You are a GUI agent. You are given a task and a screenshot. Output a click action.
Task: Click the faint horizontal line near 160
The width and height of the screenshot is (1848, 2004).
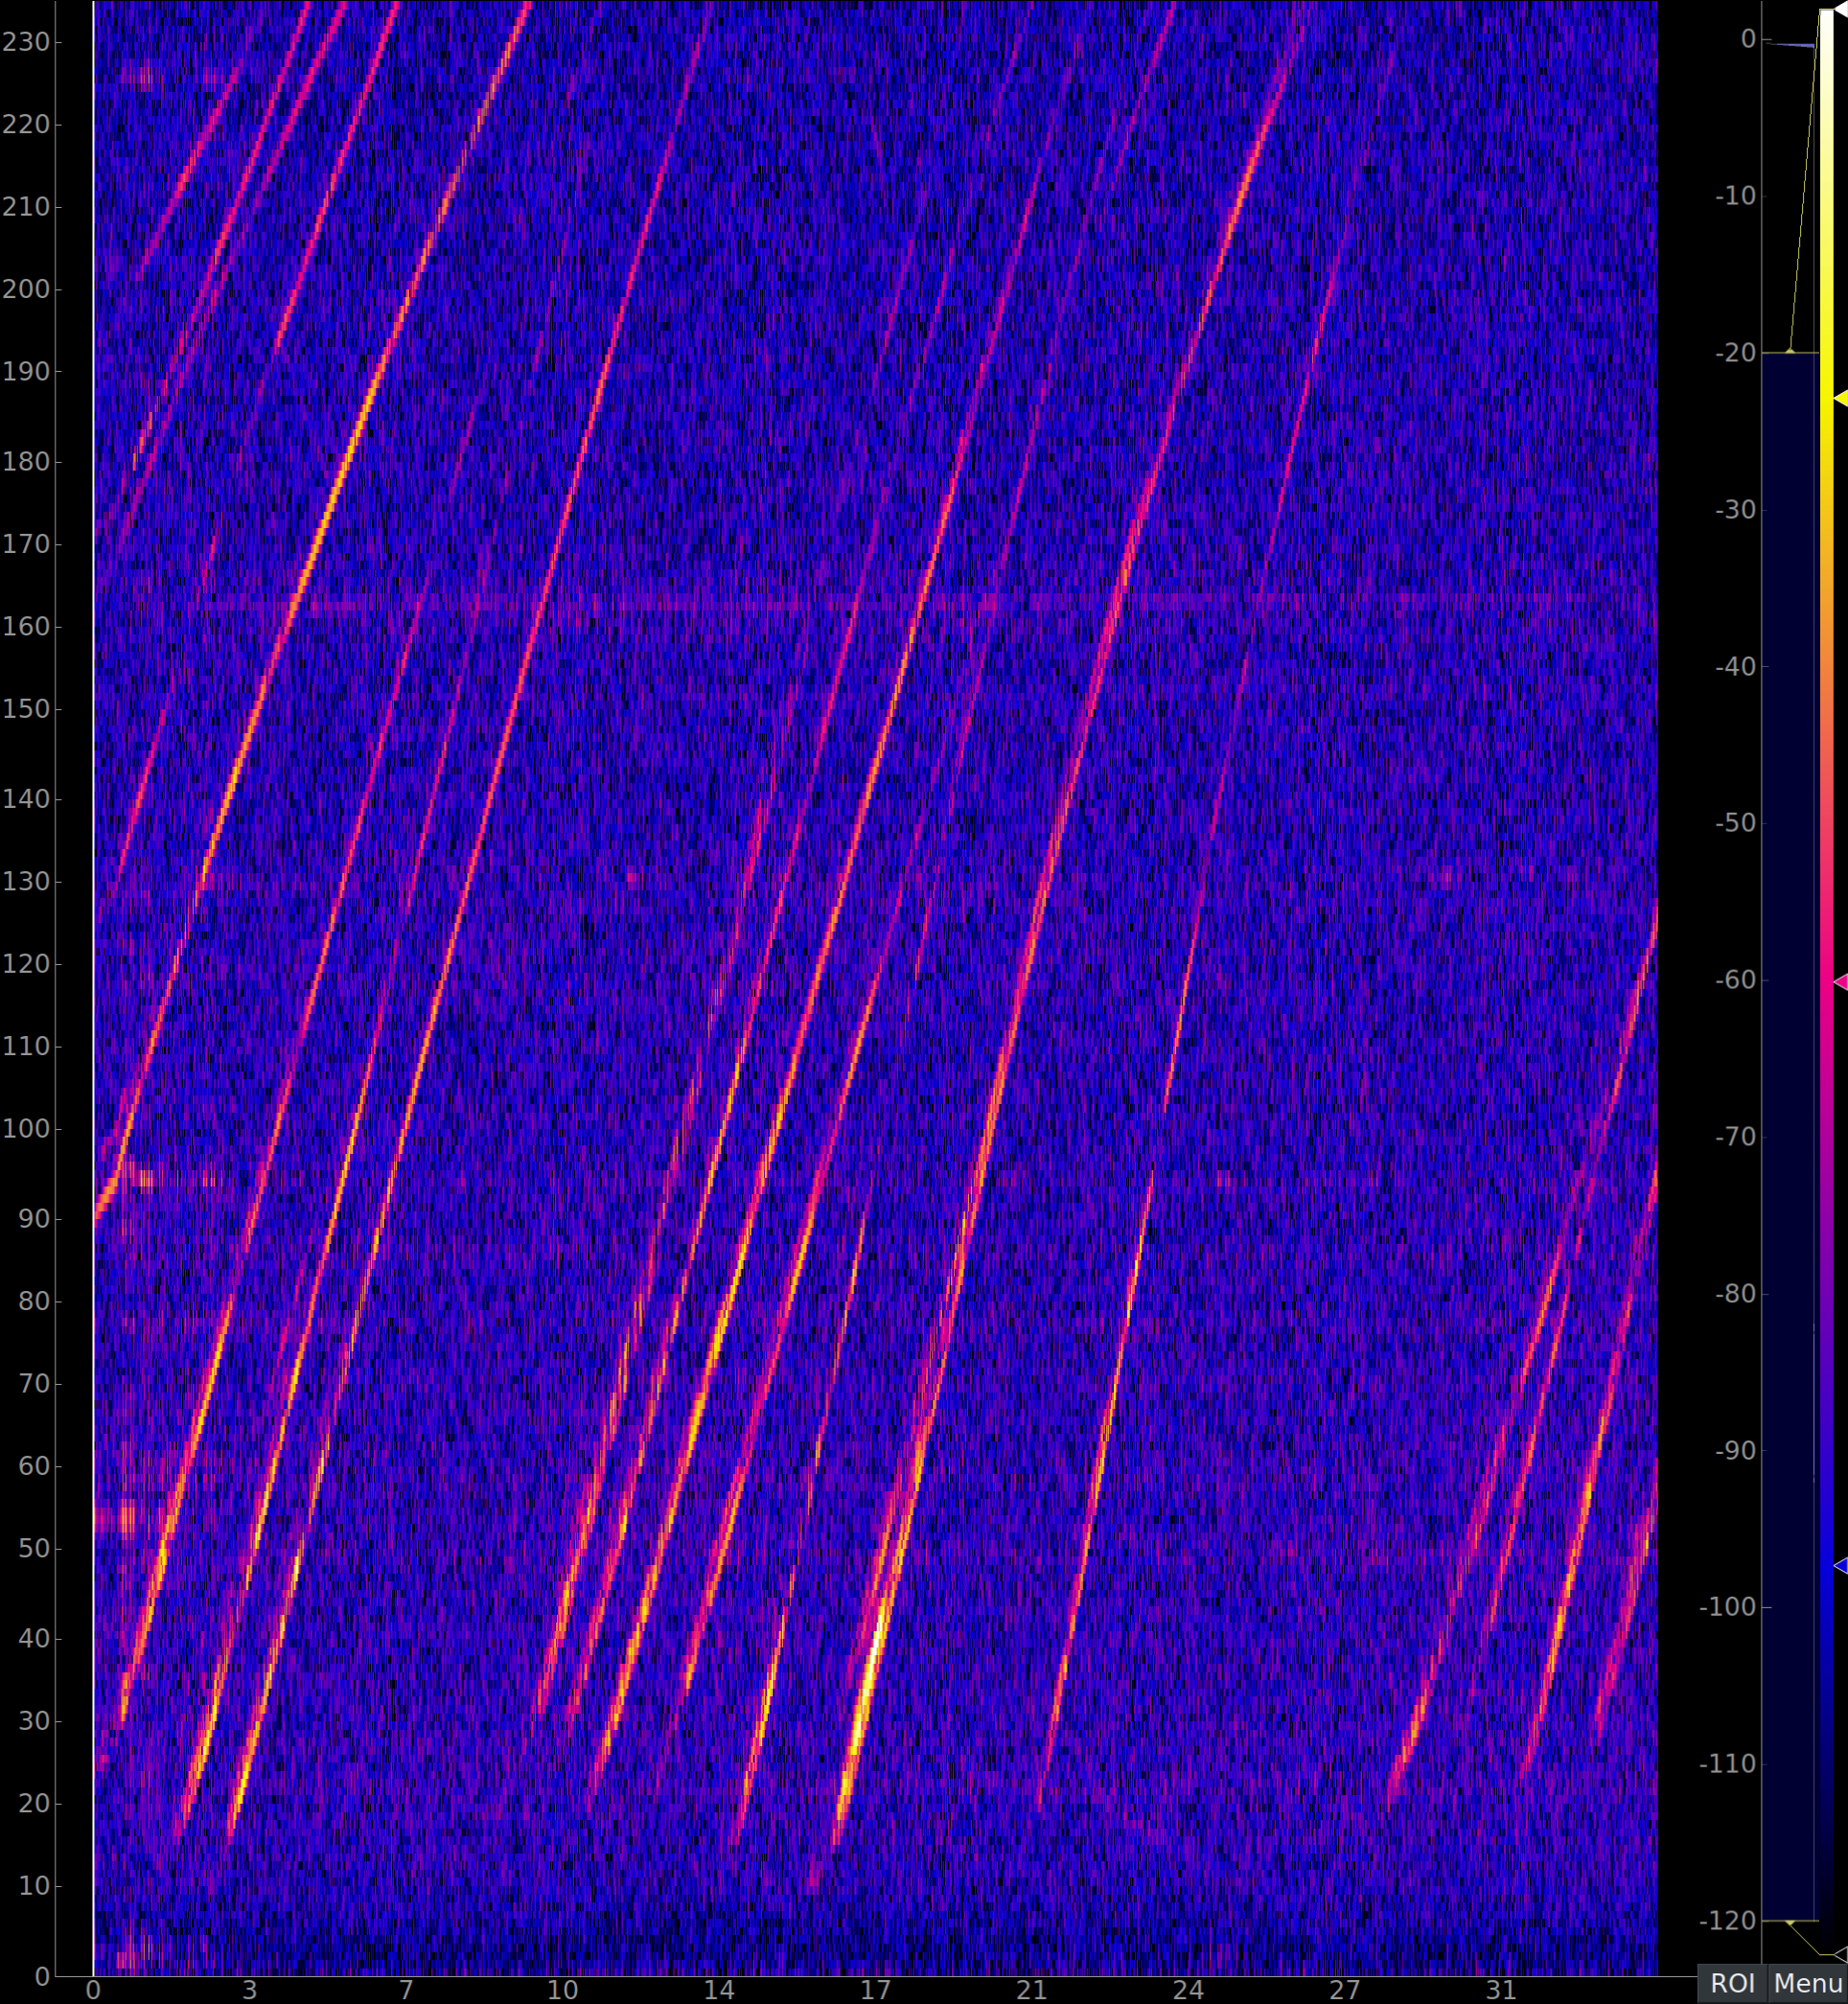(x=875, y=603)
